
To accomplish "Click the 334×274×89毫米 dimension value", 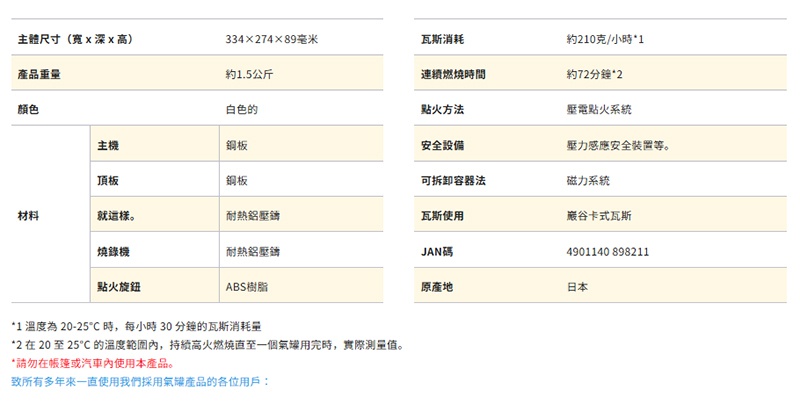I will (x=271, y=39).
